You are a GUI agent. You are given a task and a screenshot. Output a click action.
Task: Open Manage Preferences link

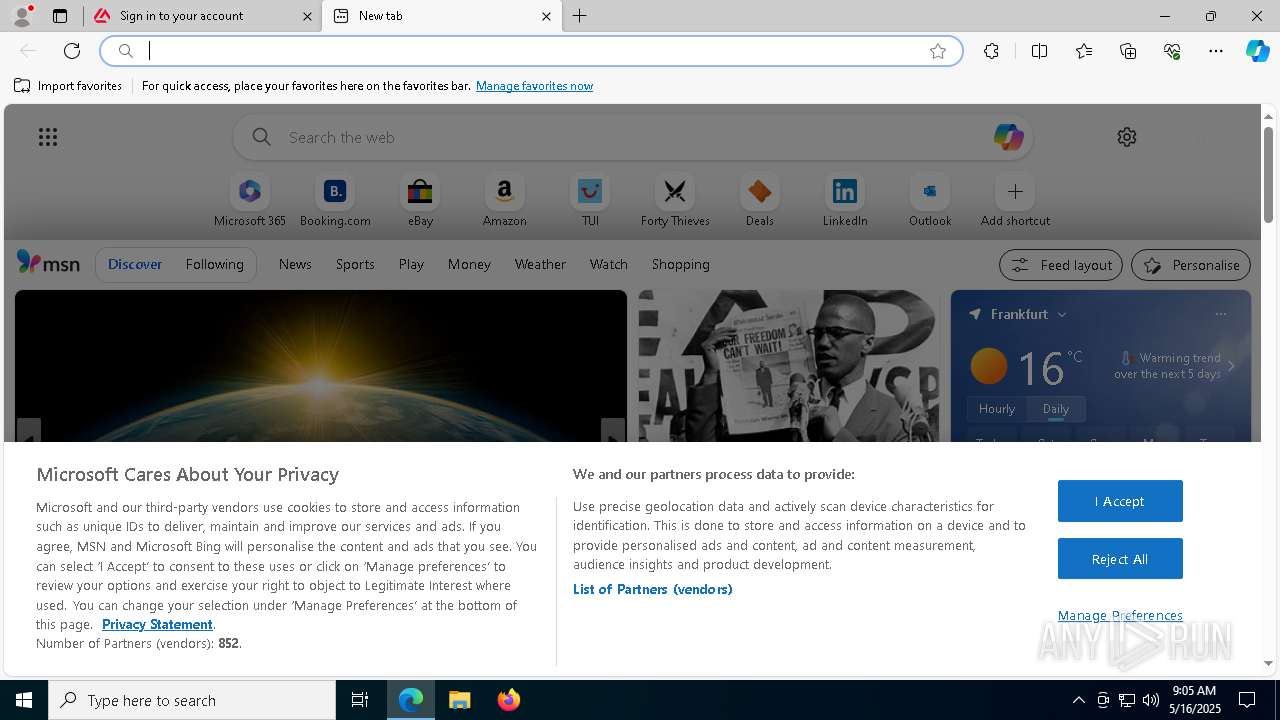coord(1120,615)
